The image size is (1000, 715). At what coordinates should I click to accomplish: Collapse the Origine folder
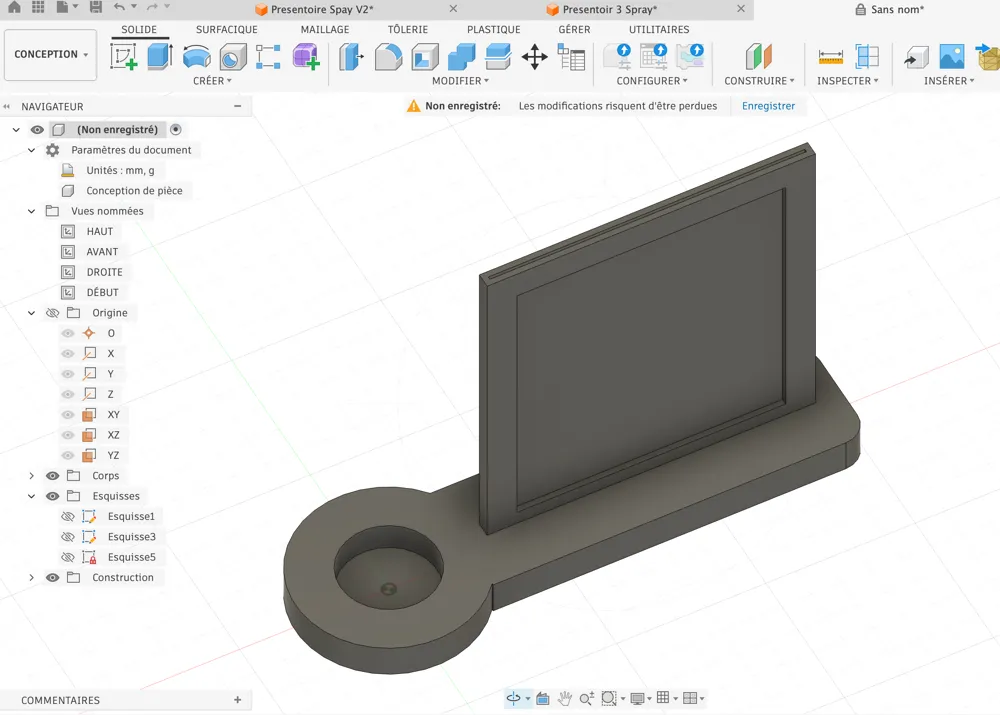pos(31,313)
